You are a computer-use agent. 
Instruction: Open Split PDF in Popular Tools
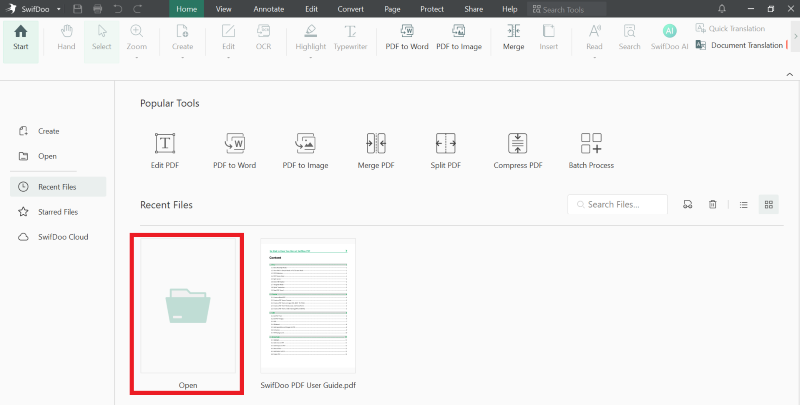click(x=445, y=151)
